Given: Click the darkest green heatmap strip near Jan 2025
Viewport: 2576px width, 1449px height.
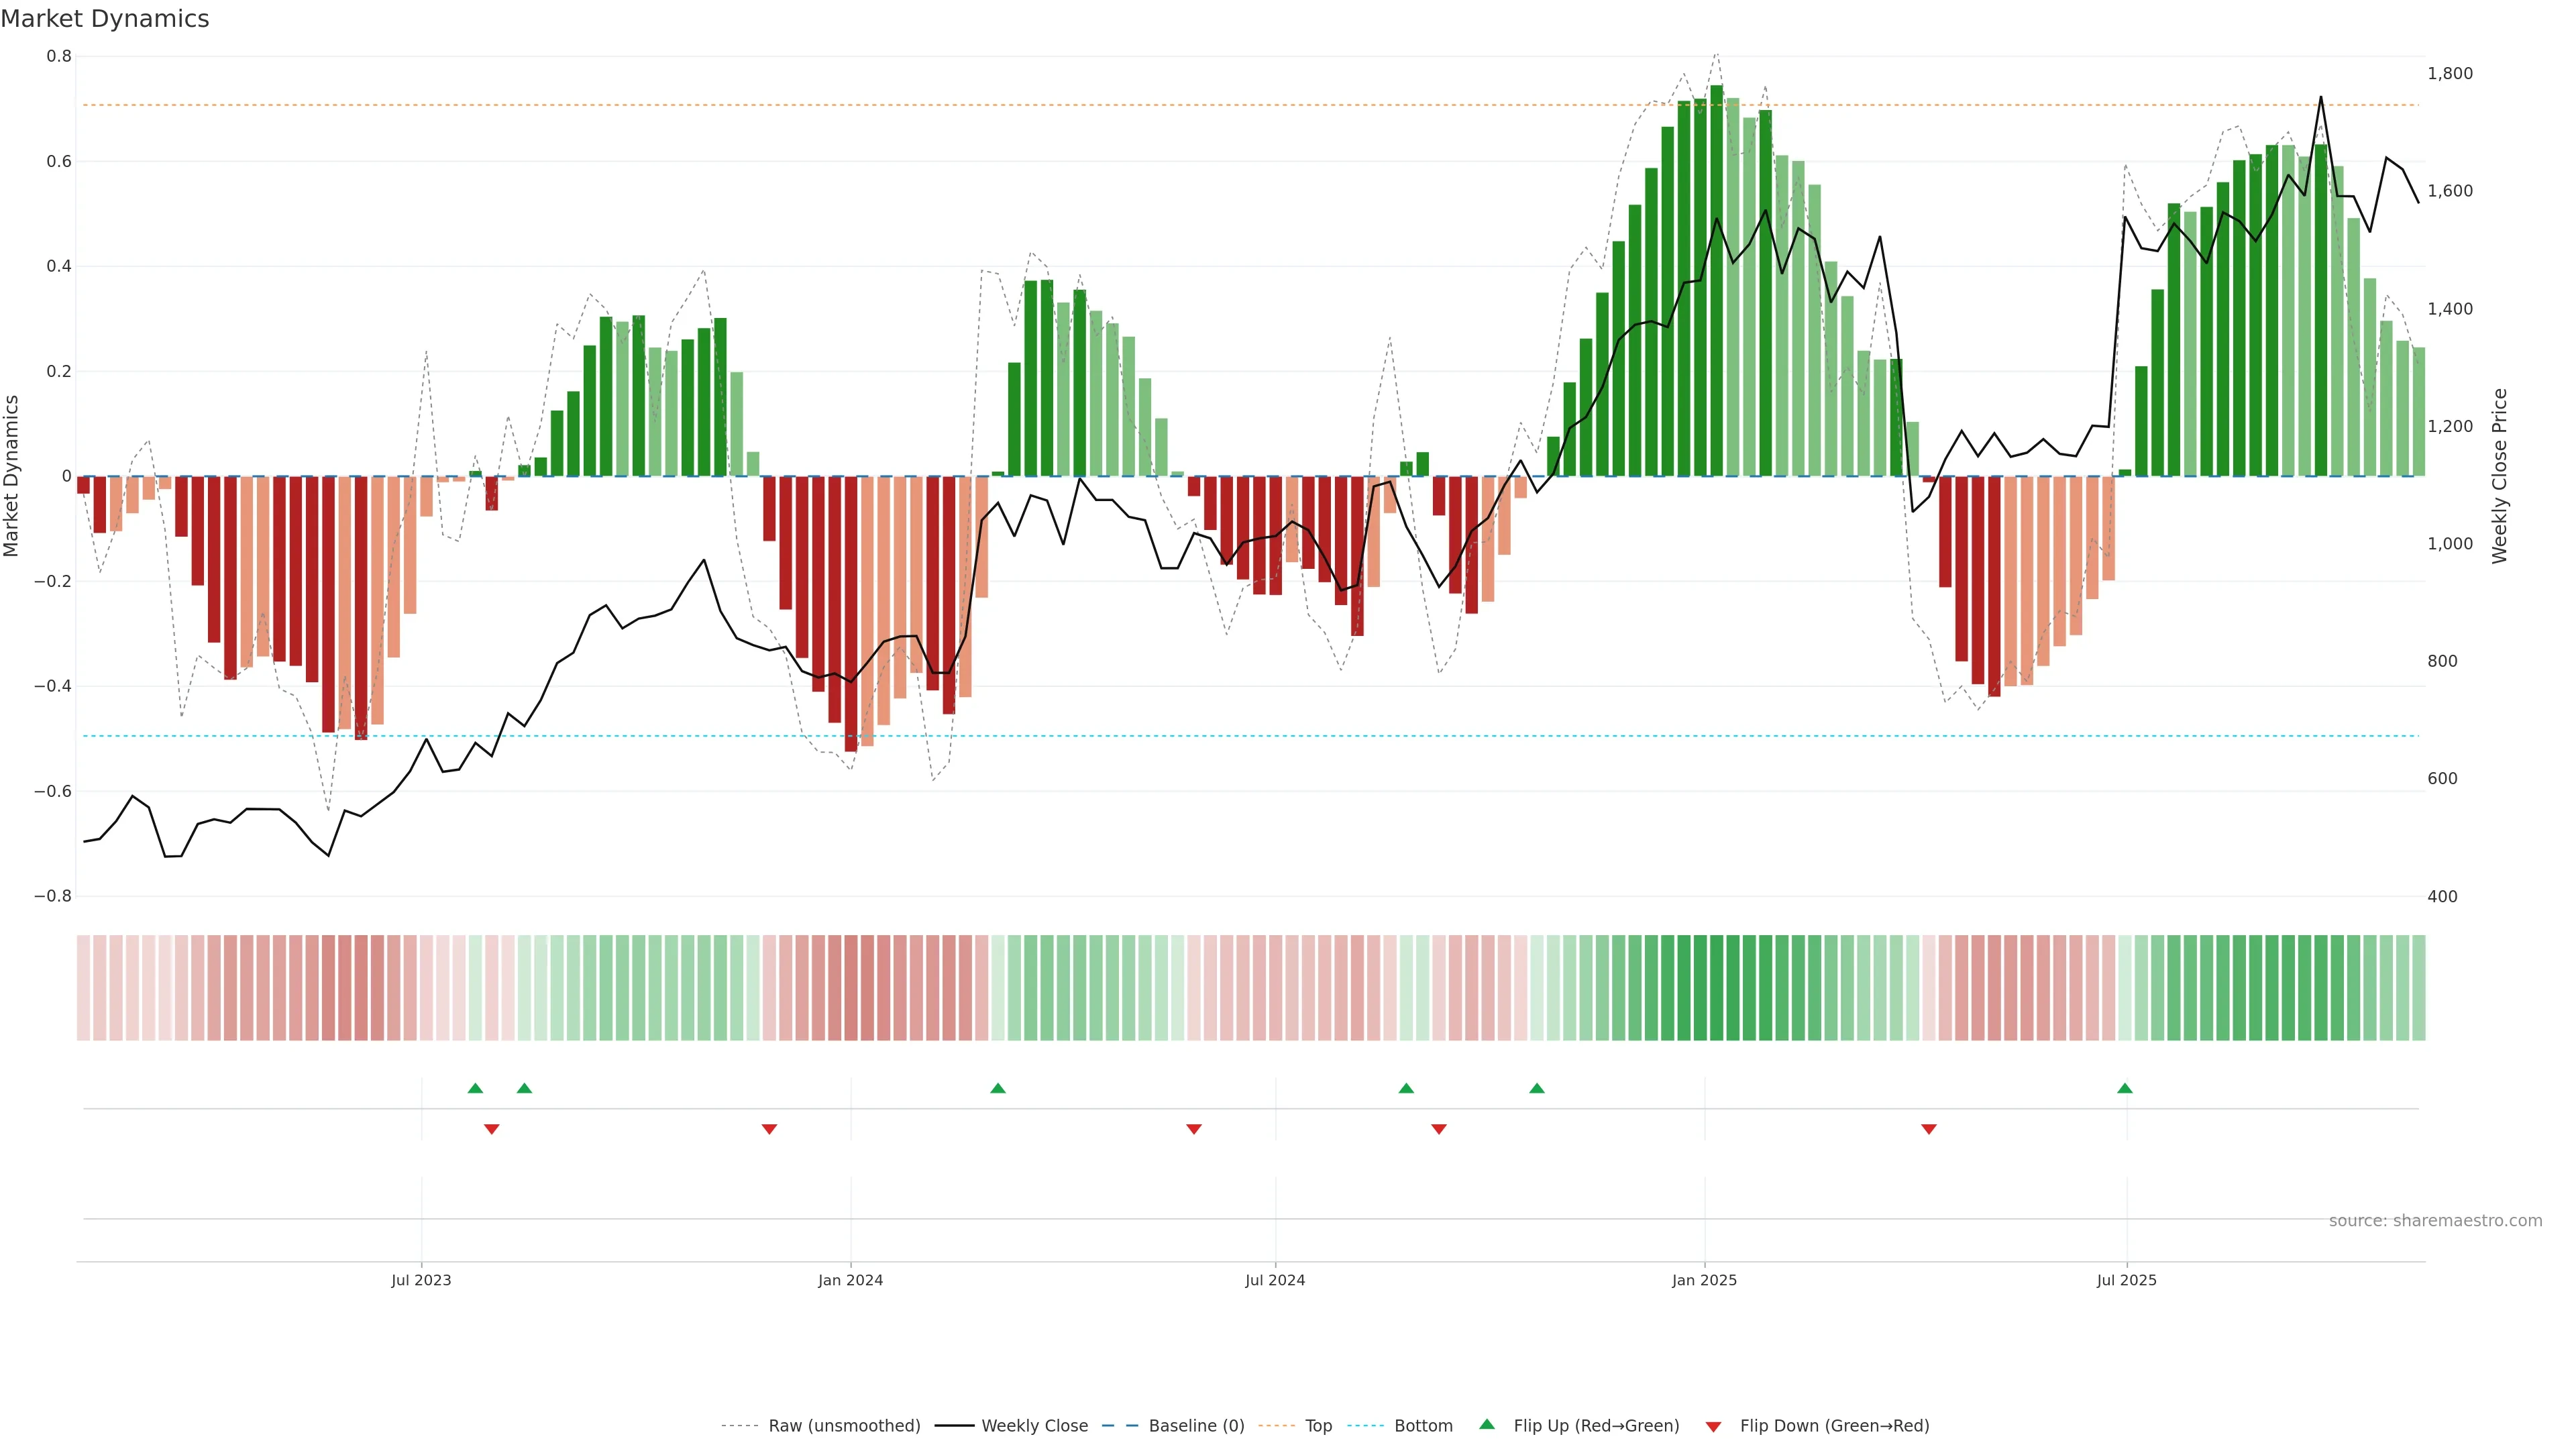Looking at the screenshot, I should click(1716, 988).
